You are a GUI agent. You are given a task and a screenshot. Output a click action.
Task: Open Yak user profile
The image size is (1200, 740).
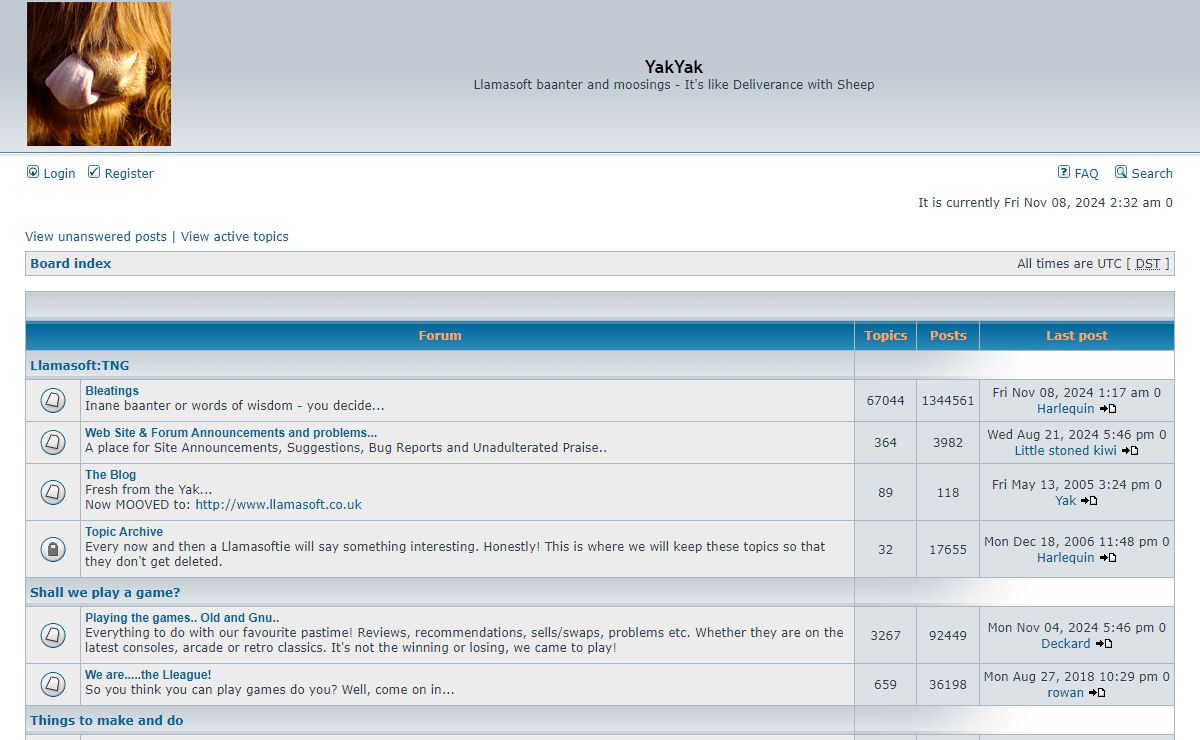coord(1066,501)
